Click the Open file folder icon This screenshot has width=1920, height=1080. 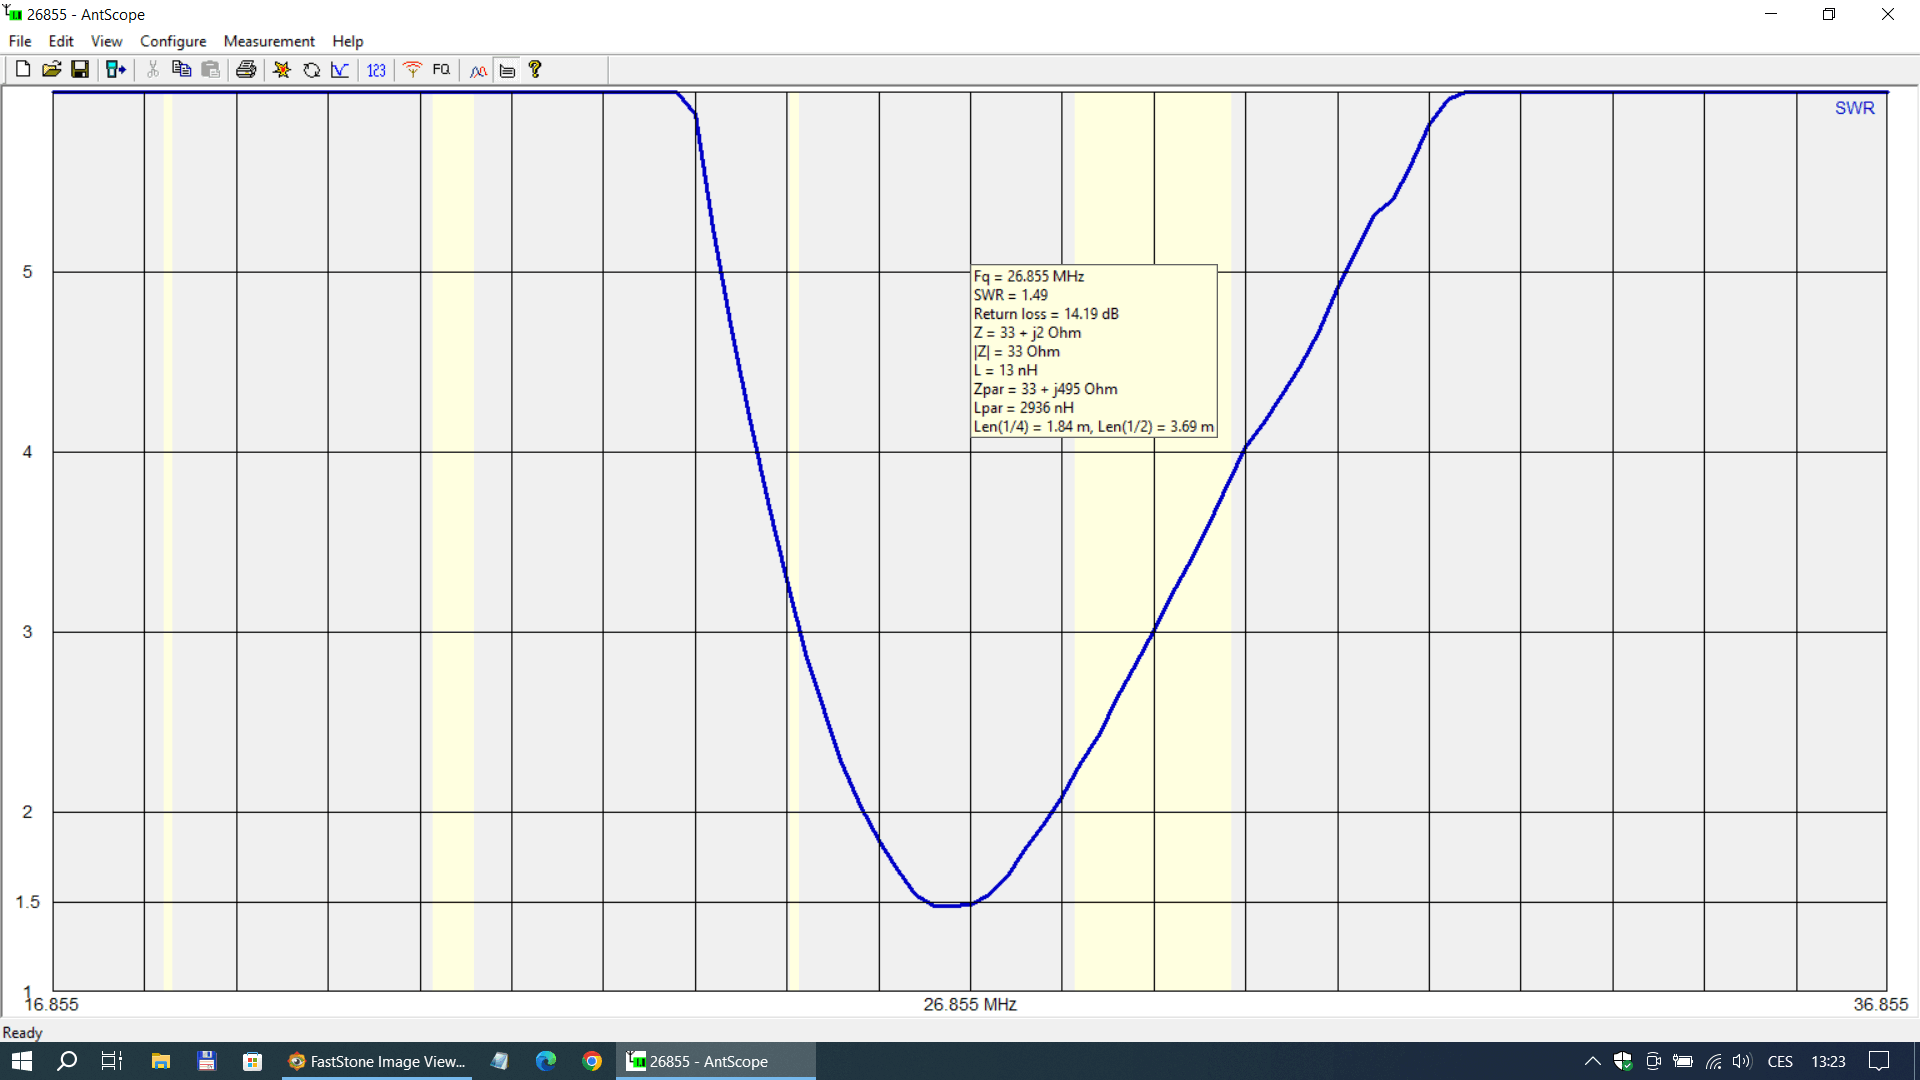[51, 69]
